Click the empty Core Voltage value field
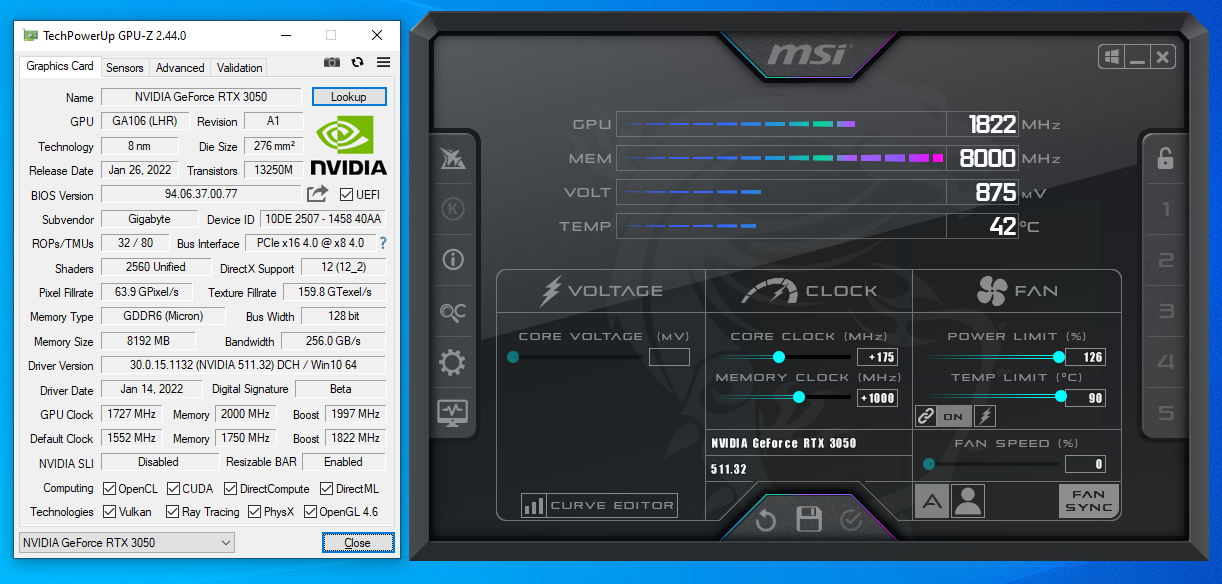This screenshot has width=1222, height=584. (670, 357)
